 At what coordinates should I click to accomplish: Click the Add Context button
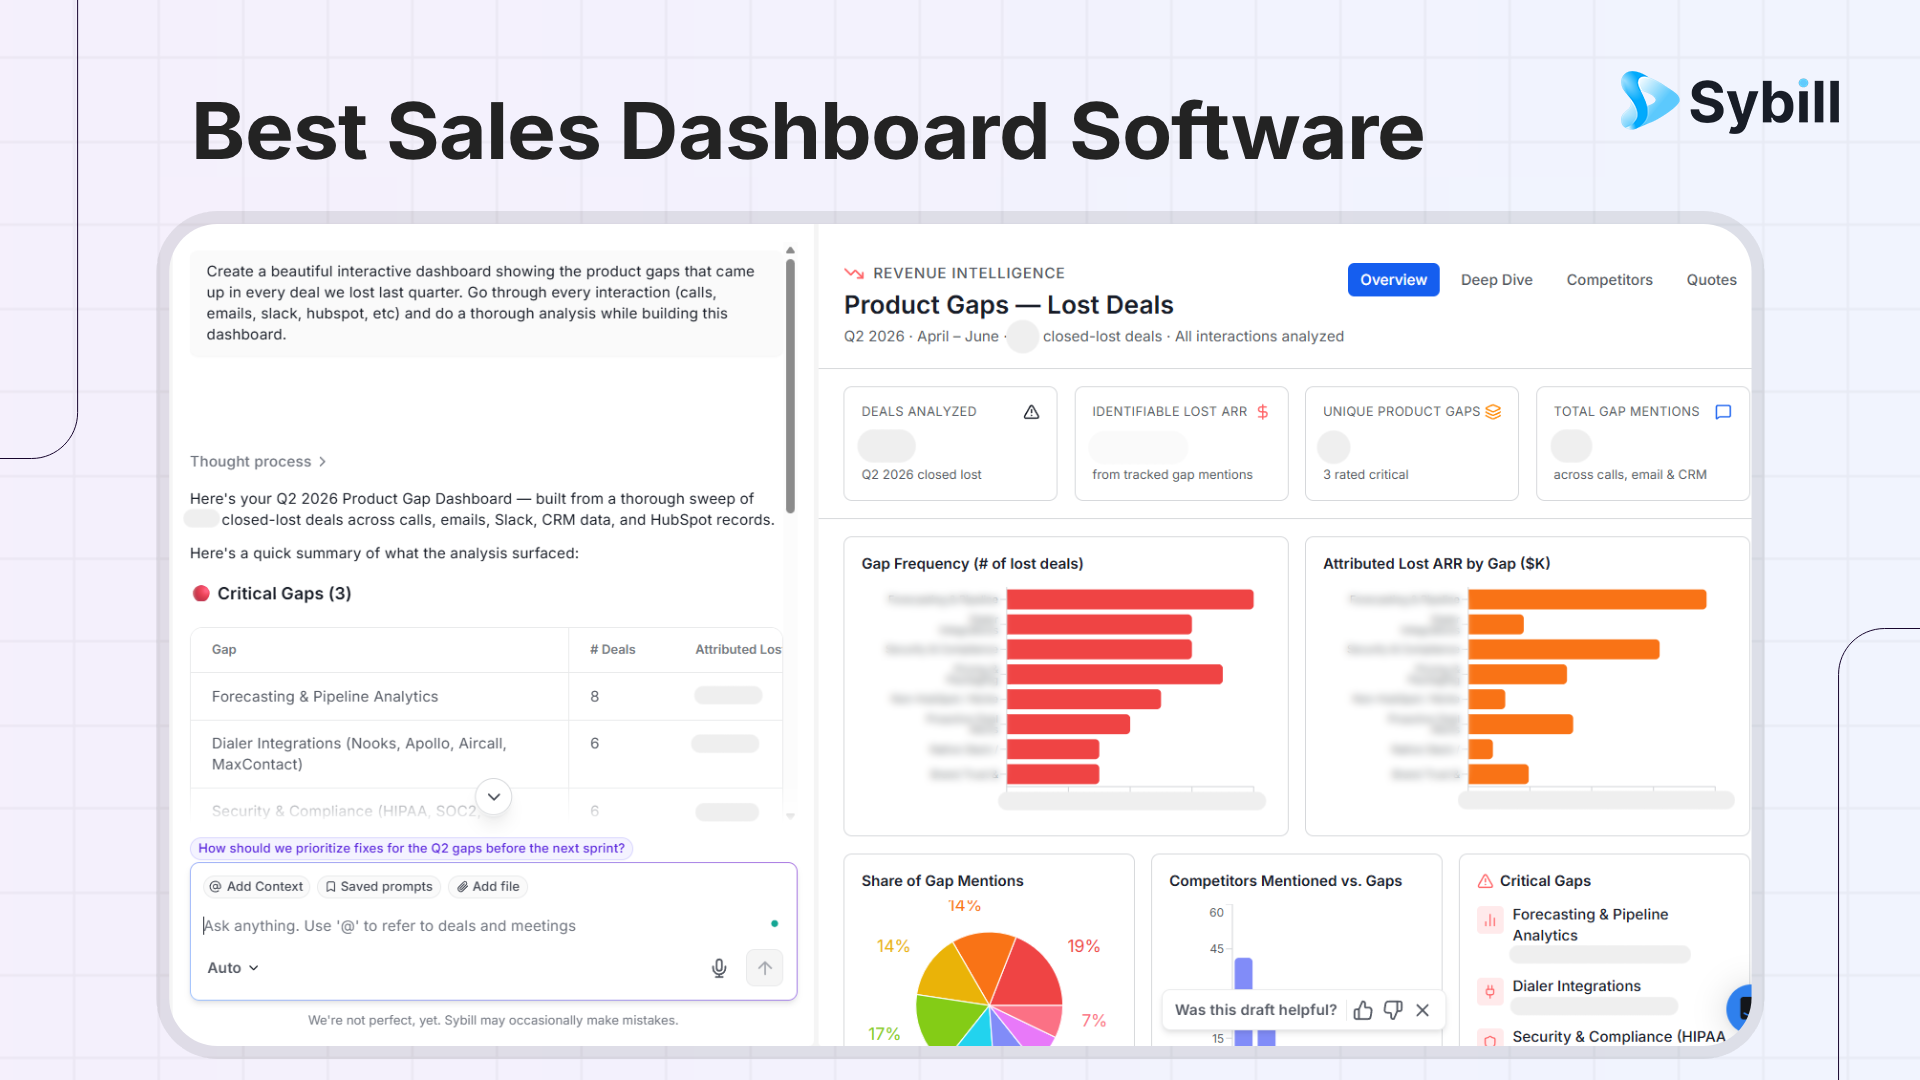[x=256, y=887]
